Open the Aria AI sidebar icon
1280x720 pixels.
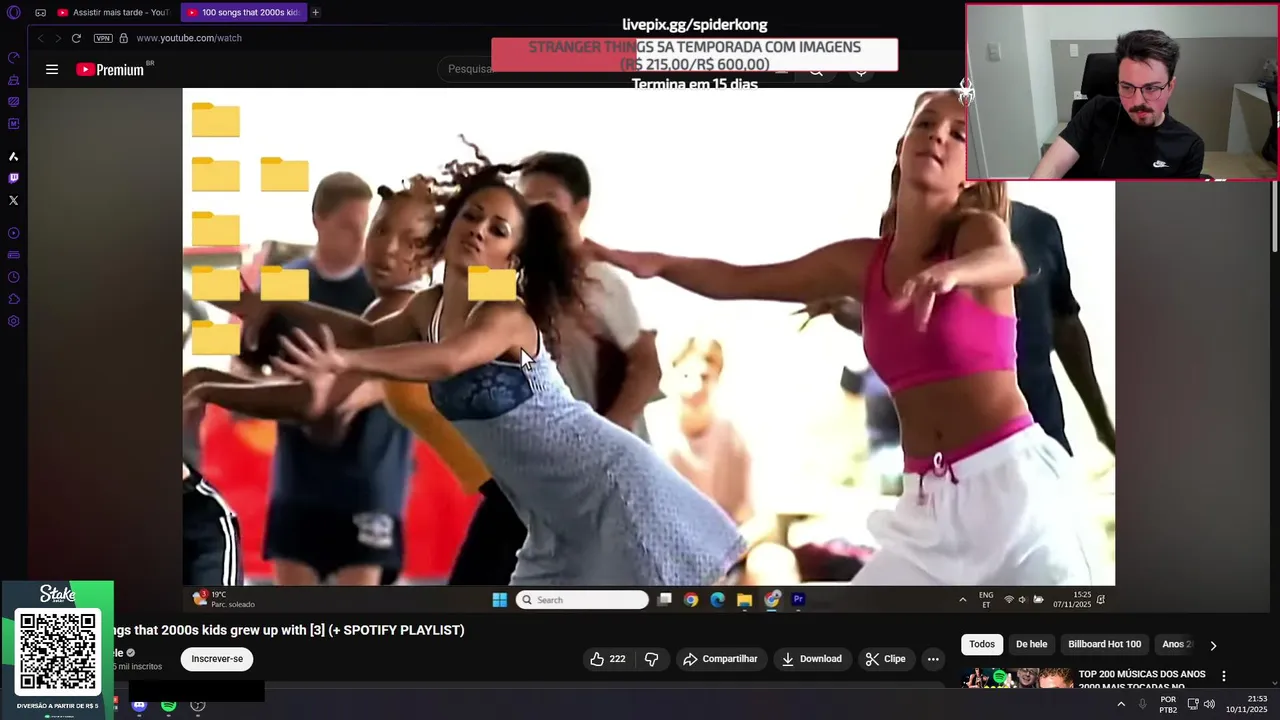pyautogui.click(x=14, y=156)
